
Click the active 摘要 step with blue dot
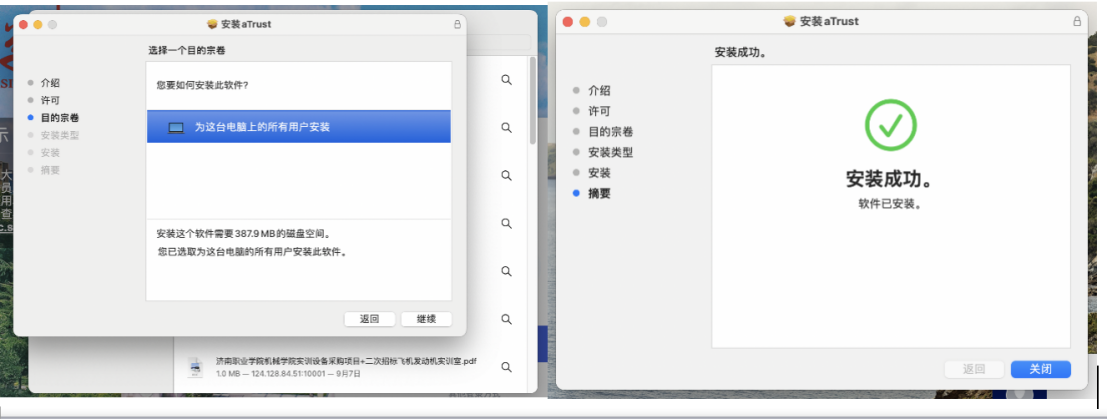599,193
